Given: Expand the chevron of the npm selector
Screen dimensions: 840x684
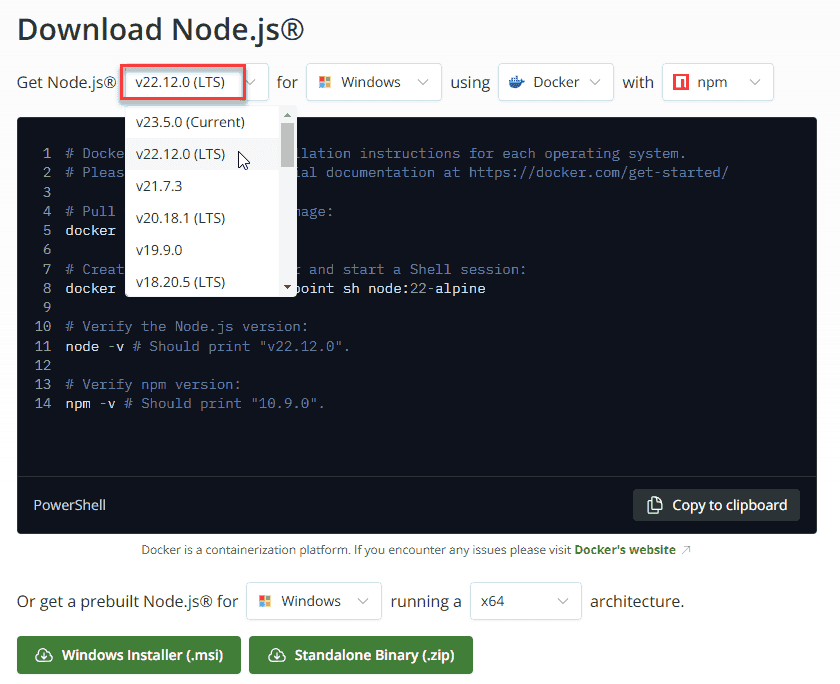Looking at the screenshot, I should pos(755,82).
